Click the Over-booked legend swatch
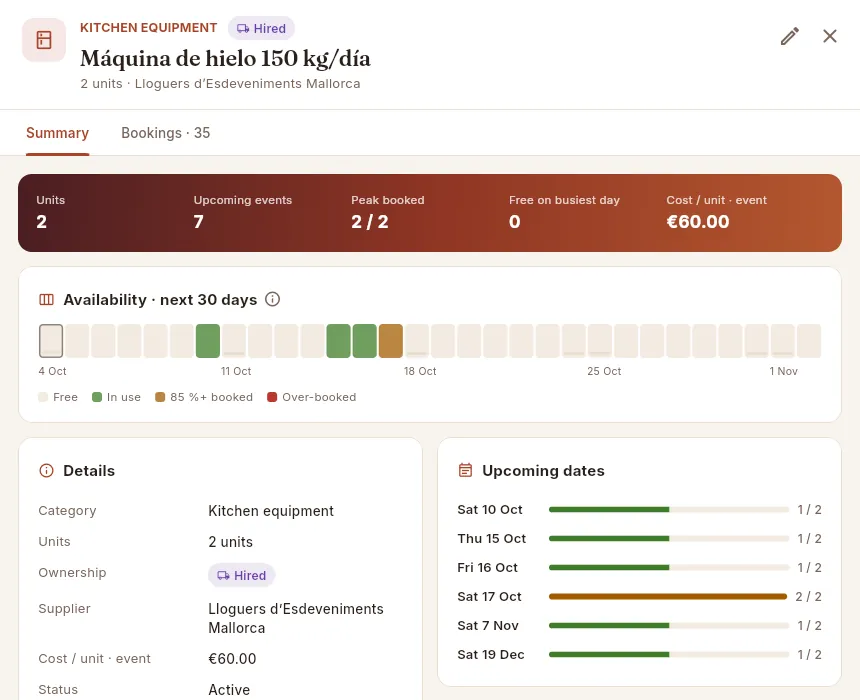 coord(272,397)
